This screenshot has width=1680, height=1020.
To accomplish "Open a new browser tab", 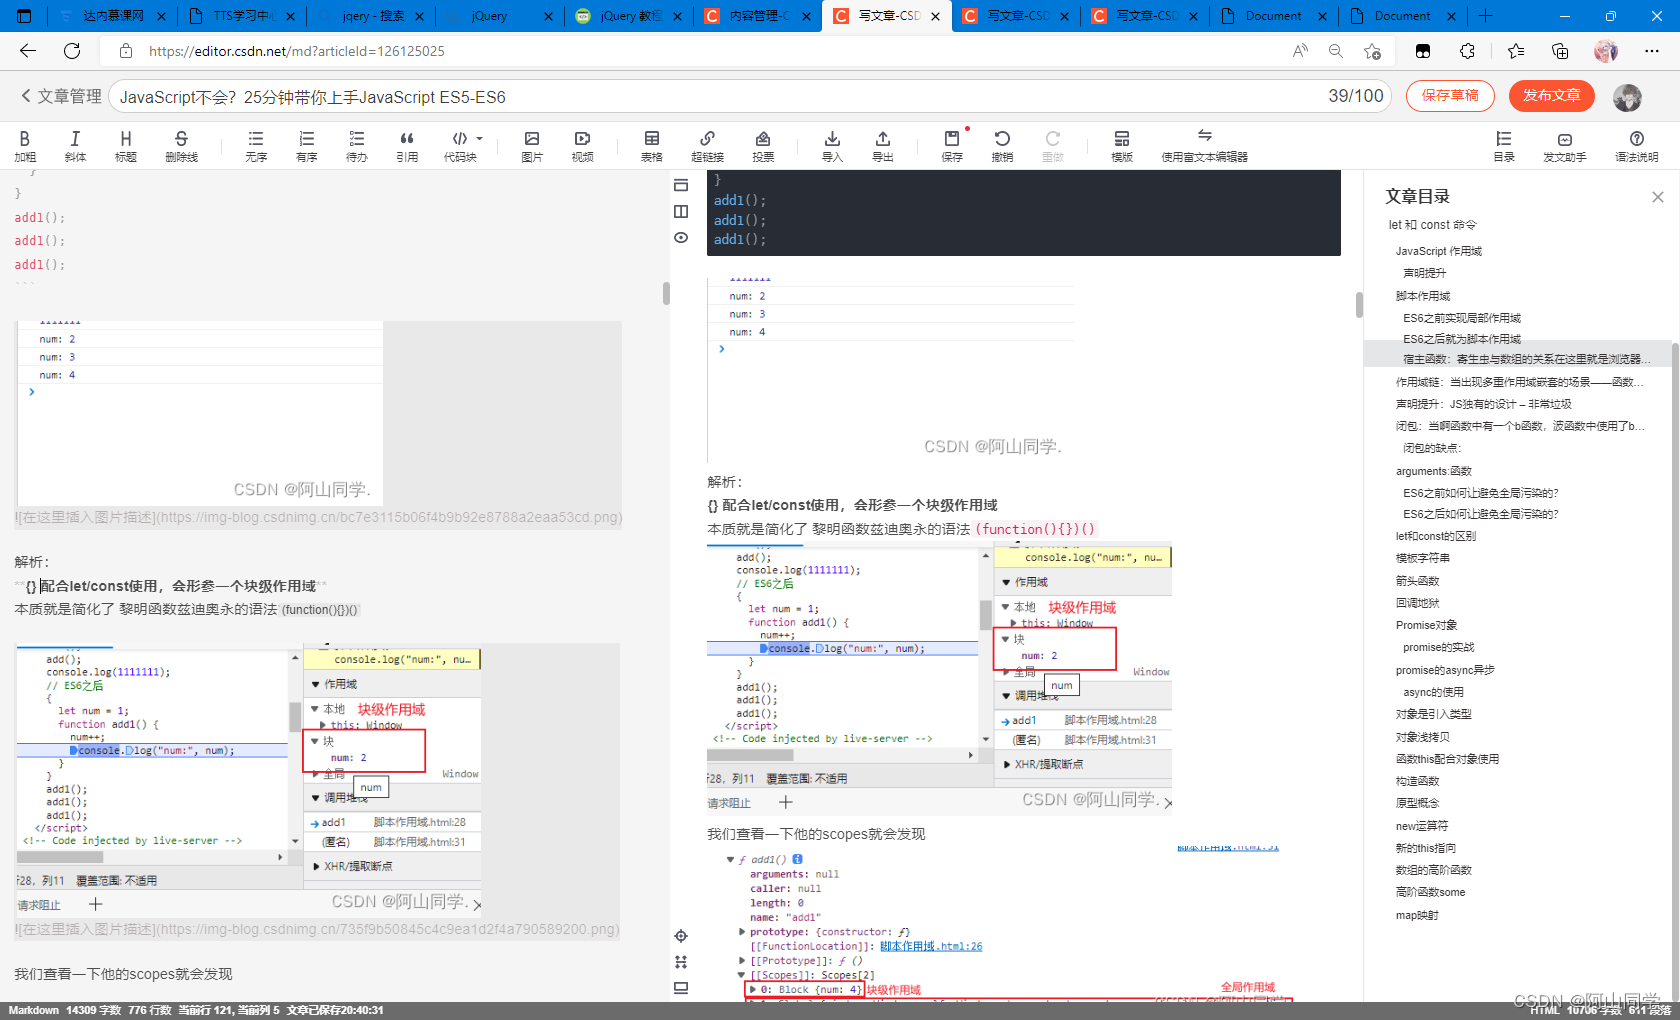I will (1485, 16).
